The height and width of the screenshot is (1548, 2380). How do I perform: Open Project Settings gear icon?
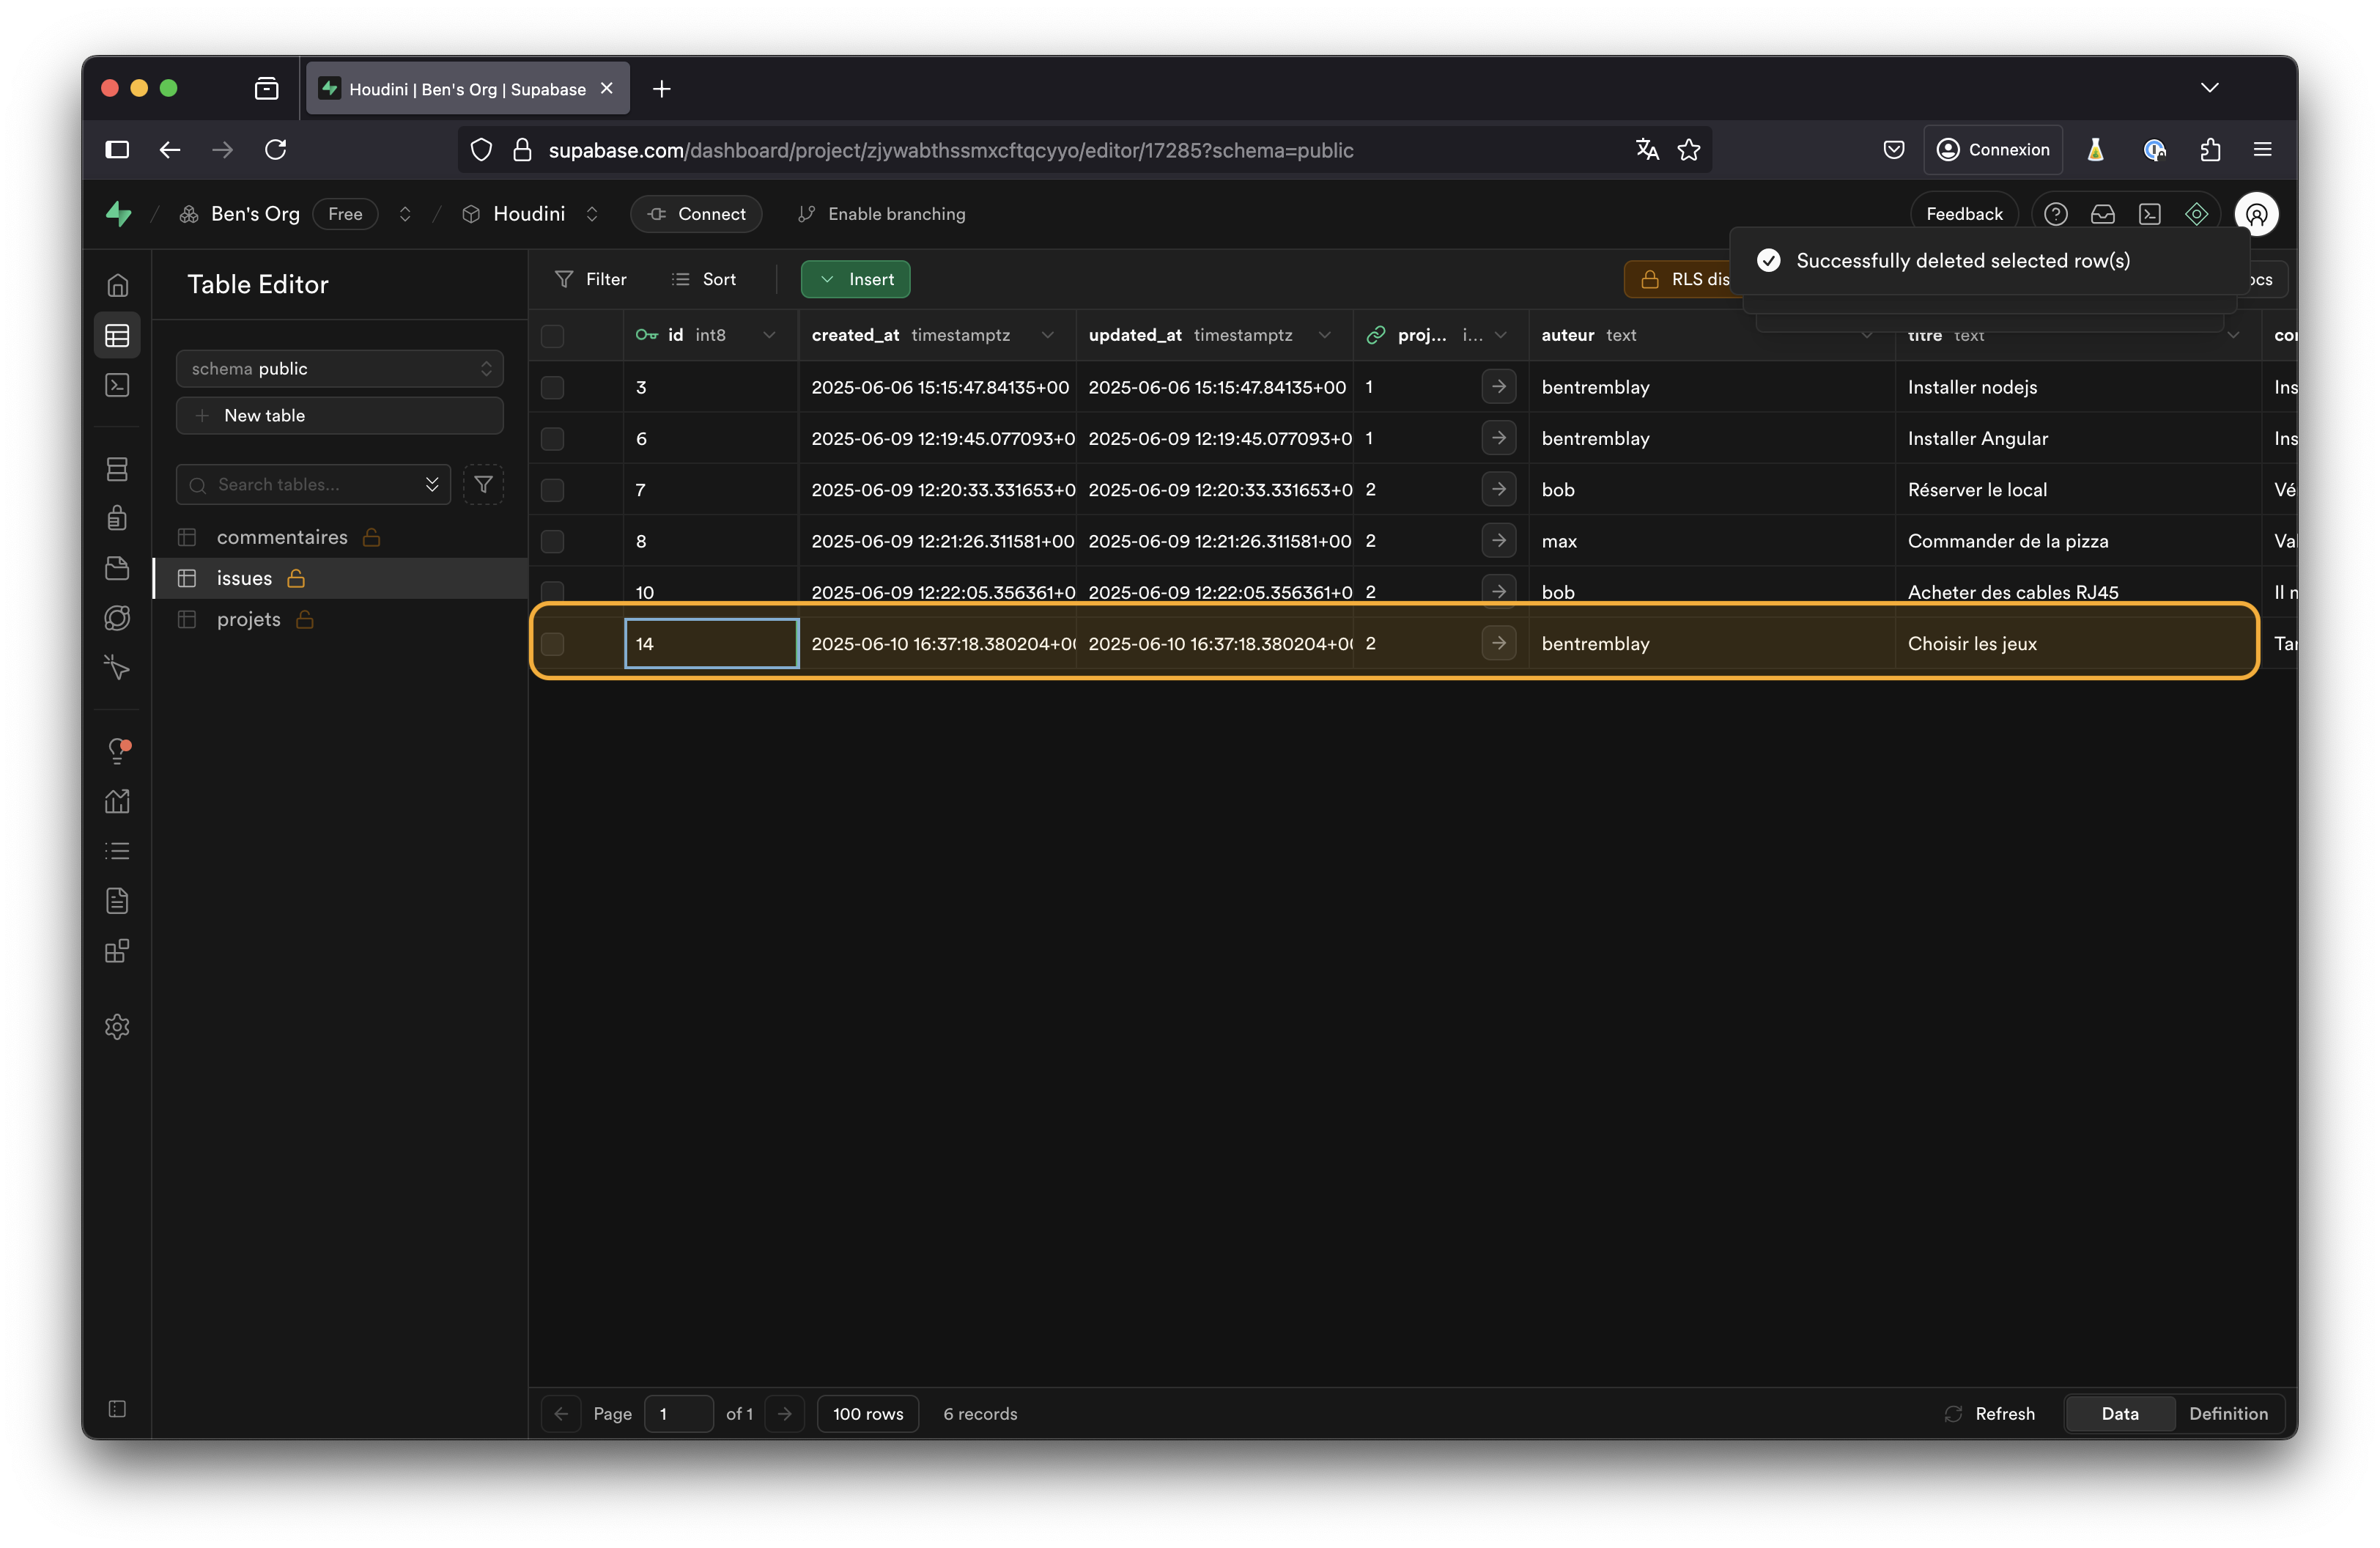coord(117,1026)
